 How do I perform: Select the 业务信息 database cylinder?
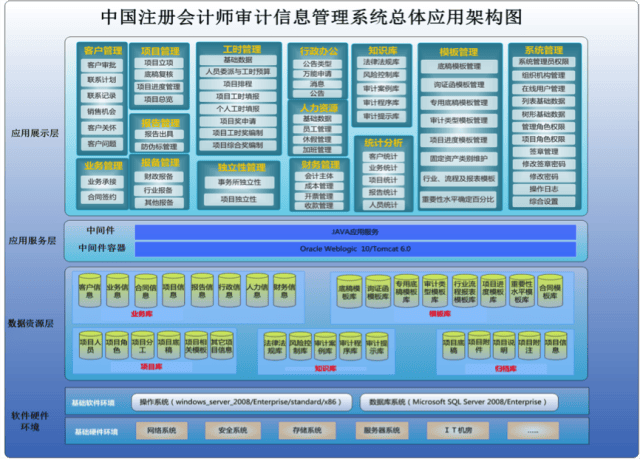[x=118, y=290]
